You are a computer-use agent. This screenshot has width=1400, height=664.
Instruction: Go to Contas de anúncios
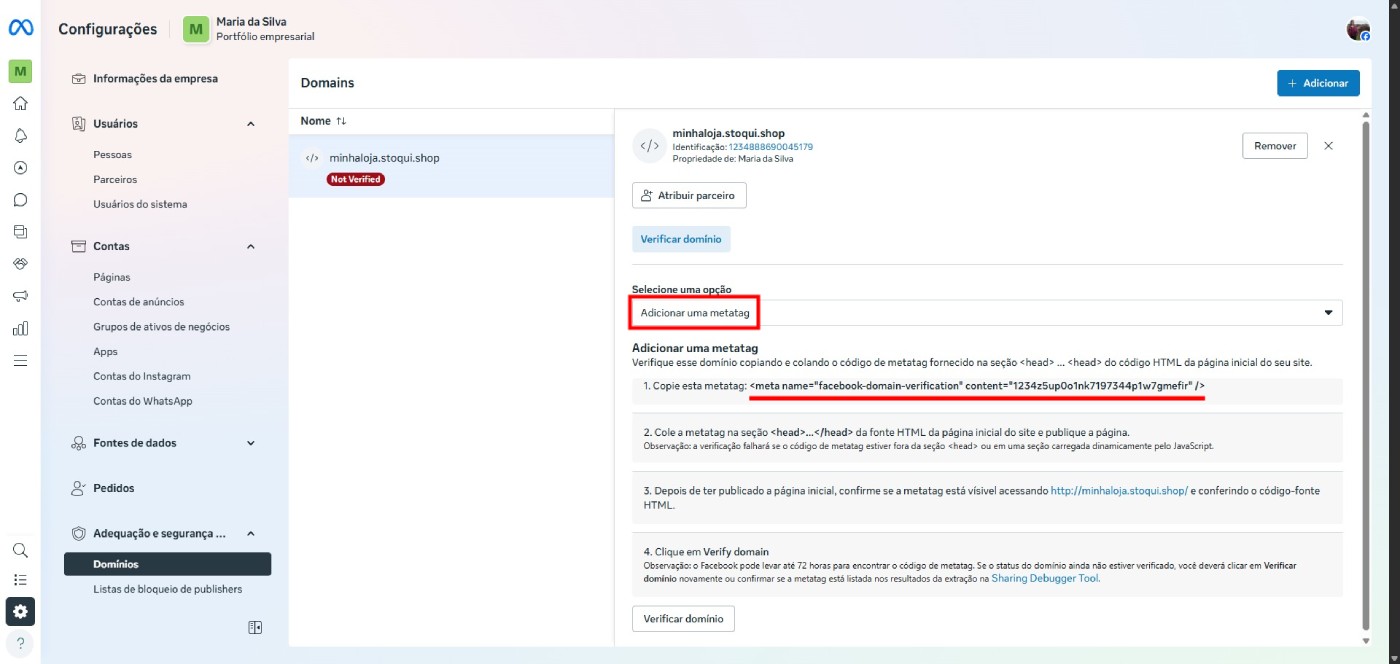pyautogui.click(x=138, y=302)
